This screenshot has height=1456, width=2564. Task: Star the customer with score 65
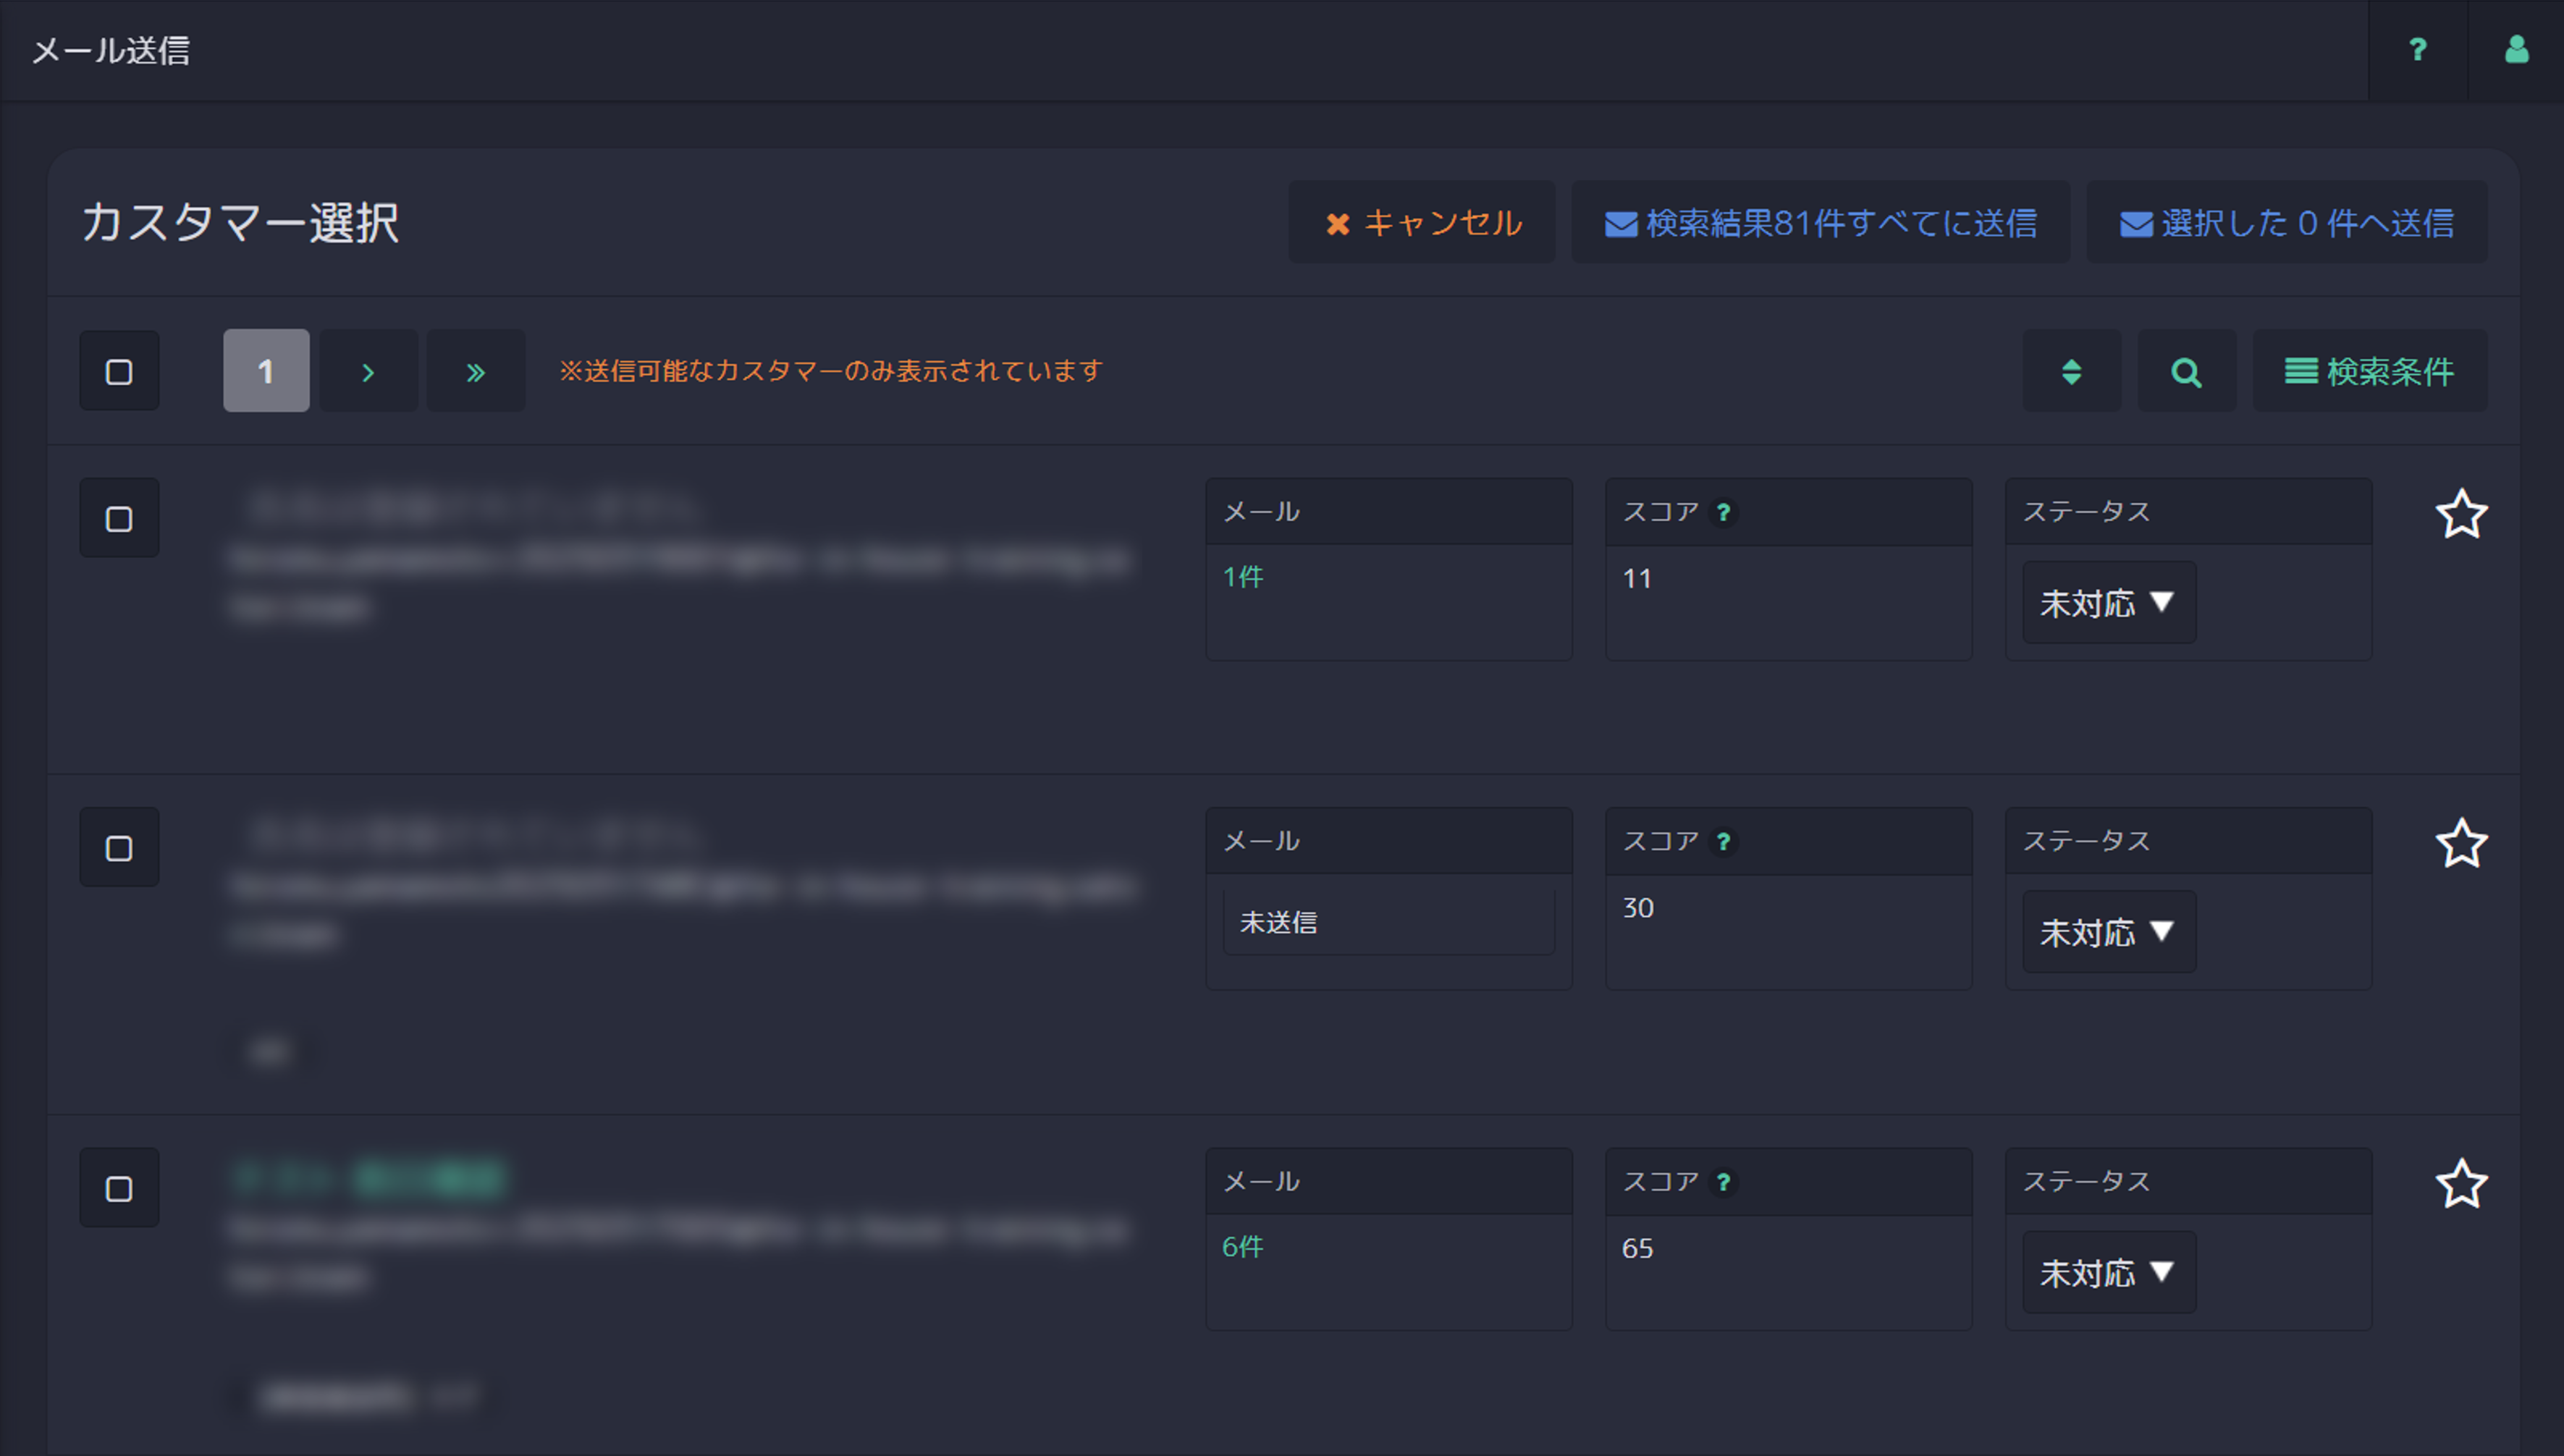point(2460,1184)
